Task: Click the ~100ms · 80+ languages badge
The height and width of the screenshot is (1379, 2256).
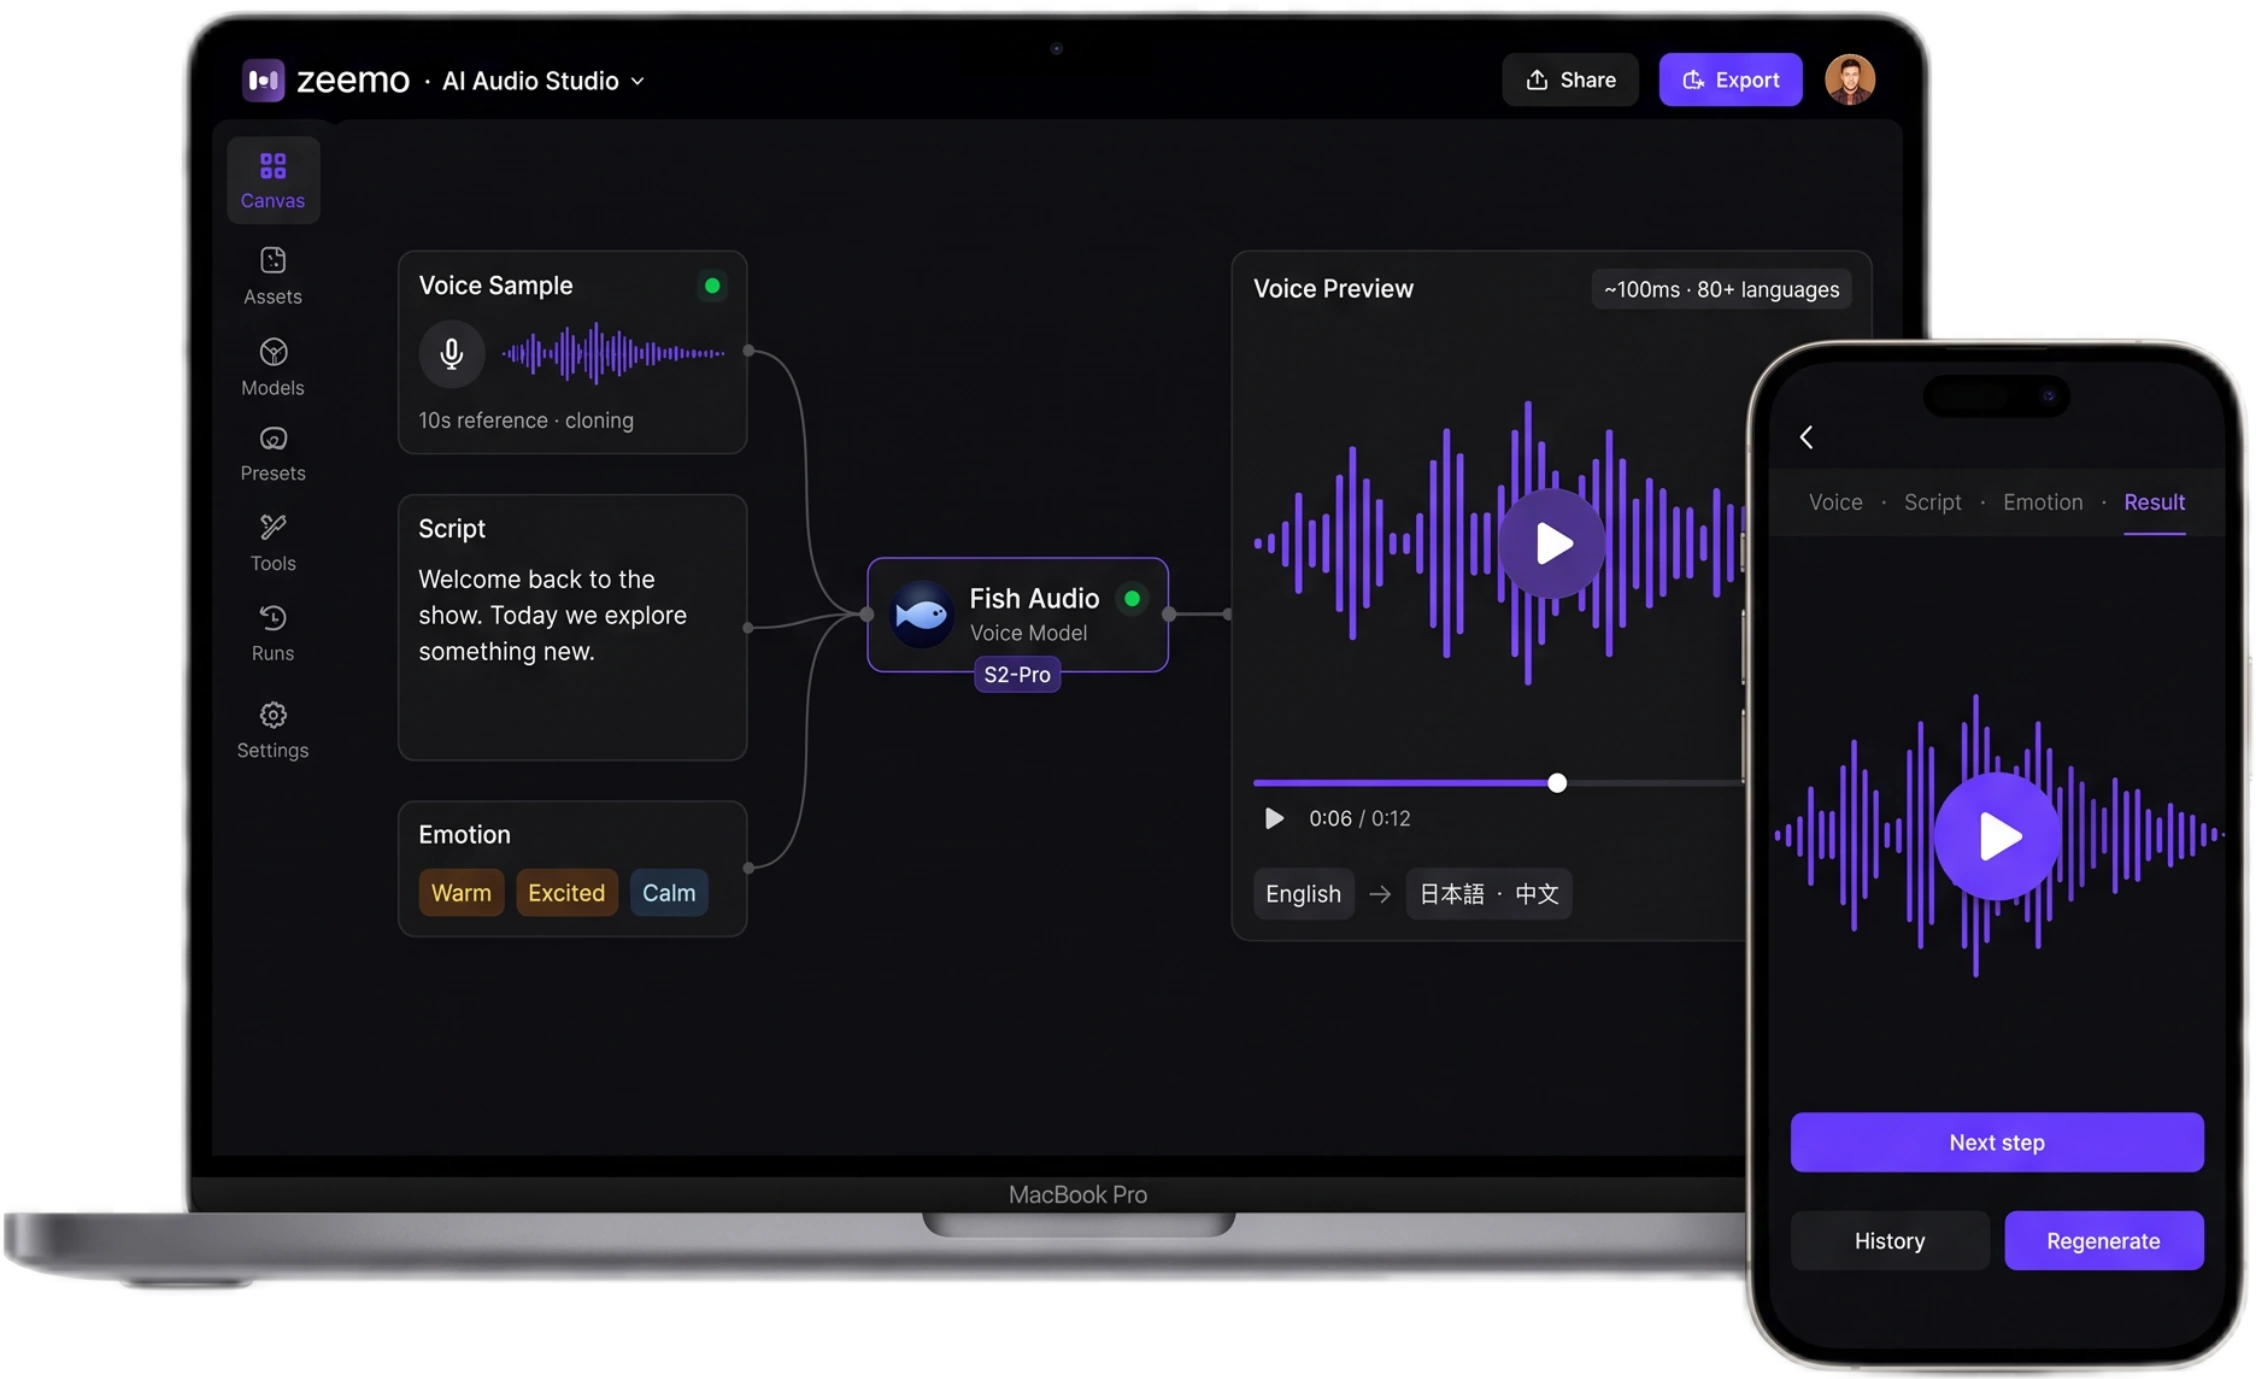Action: click(x=1721, y=290)
